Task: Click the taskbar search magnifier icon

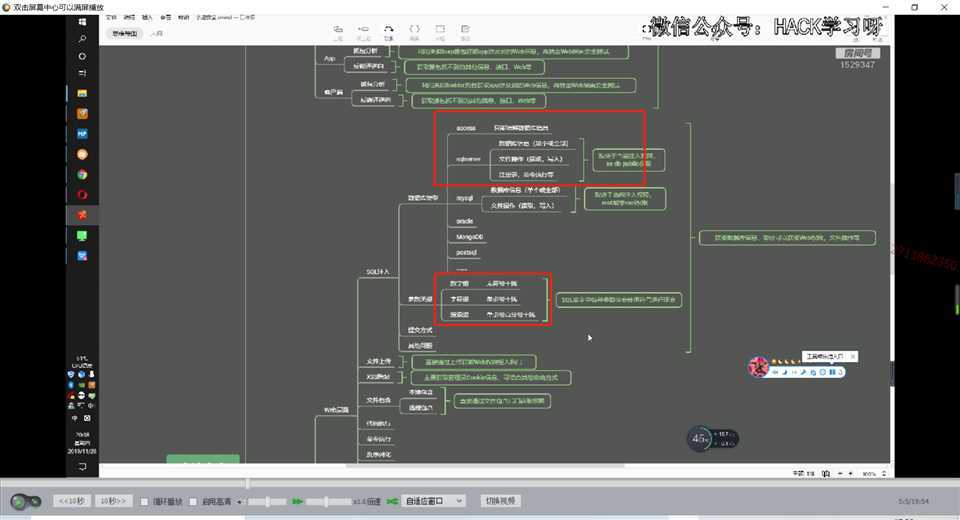Action: click(x=82, y=39)
